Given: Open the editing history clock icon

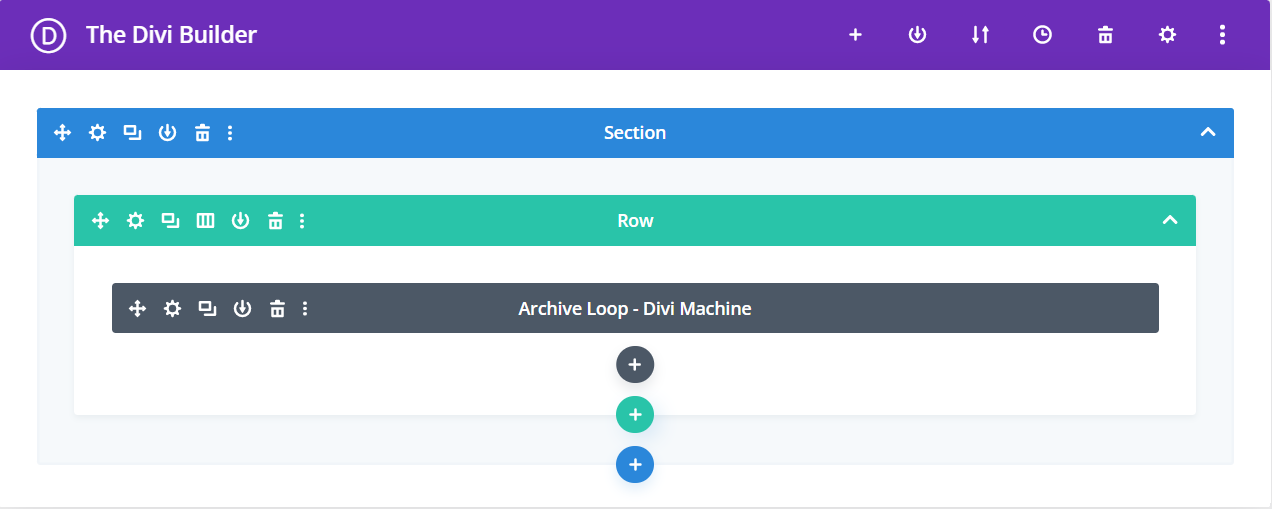Looking at the screenshot, I should click(1042, 35).
